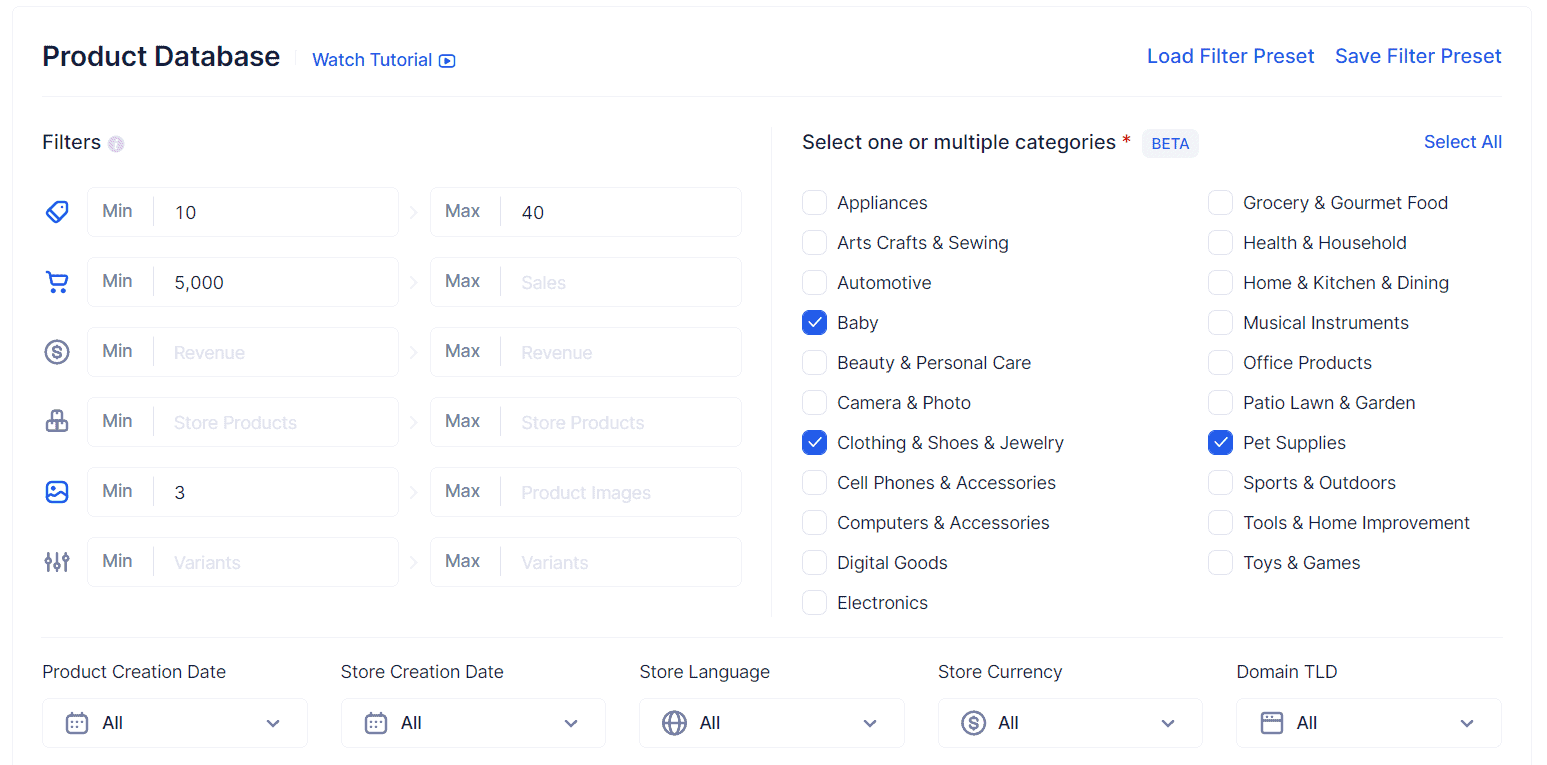Image resolution: width=1547 pixels, height=765 pixels.
Task: Click the product images picture icon
Action: [x=57, y=491]
